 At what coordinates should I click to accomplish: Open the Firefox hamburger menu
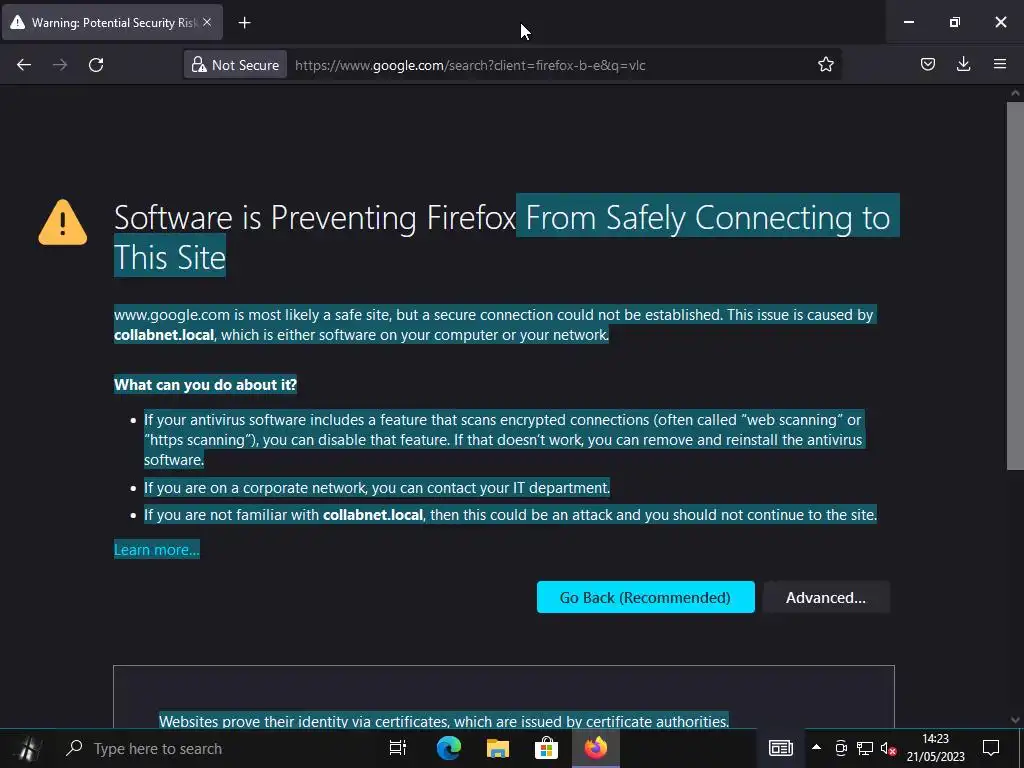click(x=1000, y=64)
